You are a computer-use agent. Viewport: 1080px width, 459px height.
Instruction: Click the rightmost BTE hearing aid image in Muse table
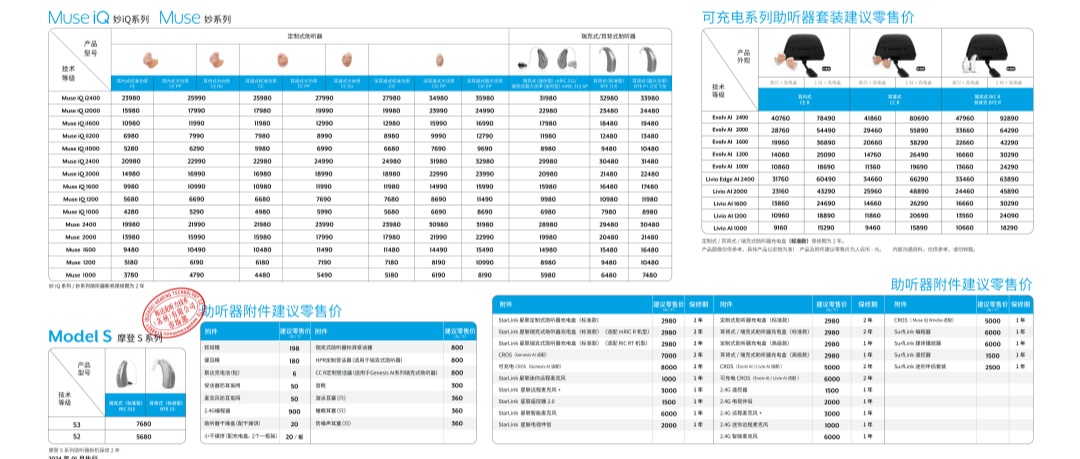[649, 58]
